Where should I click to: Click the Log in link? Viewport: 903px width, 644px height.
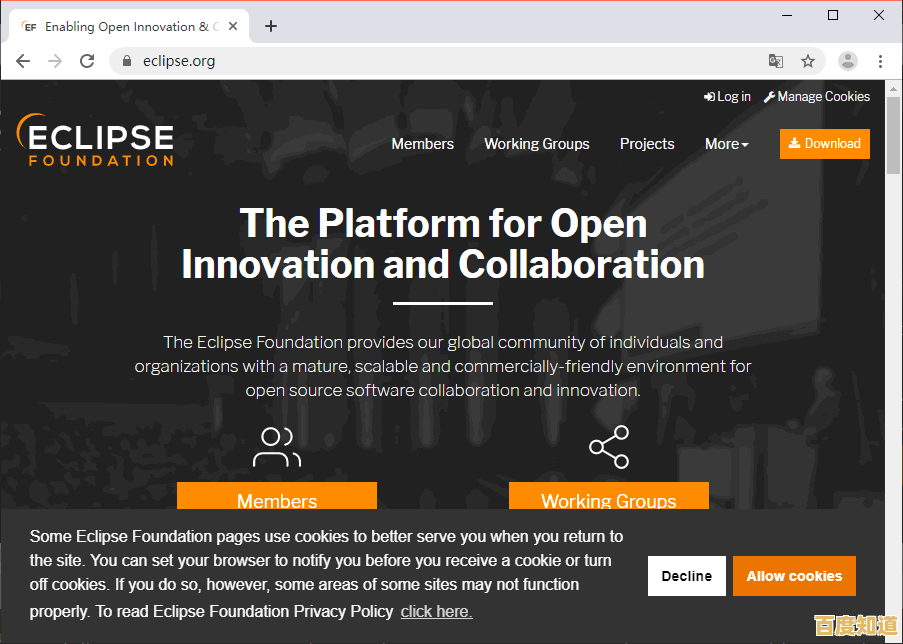[x=727, y=97]
